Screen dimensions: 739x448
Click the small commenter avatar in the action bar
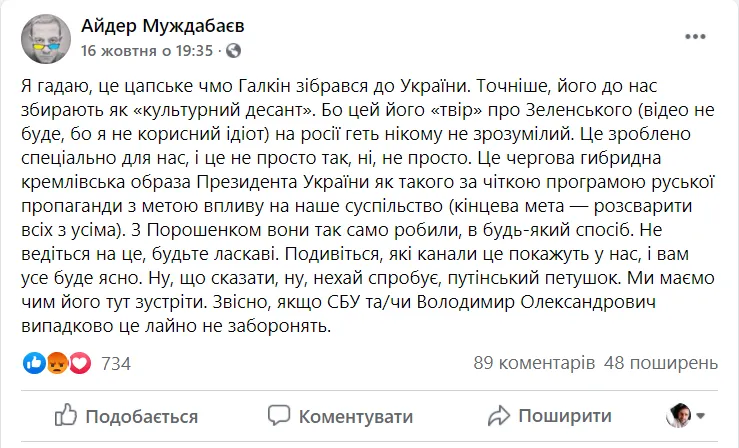click(x=680, y=415)
